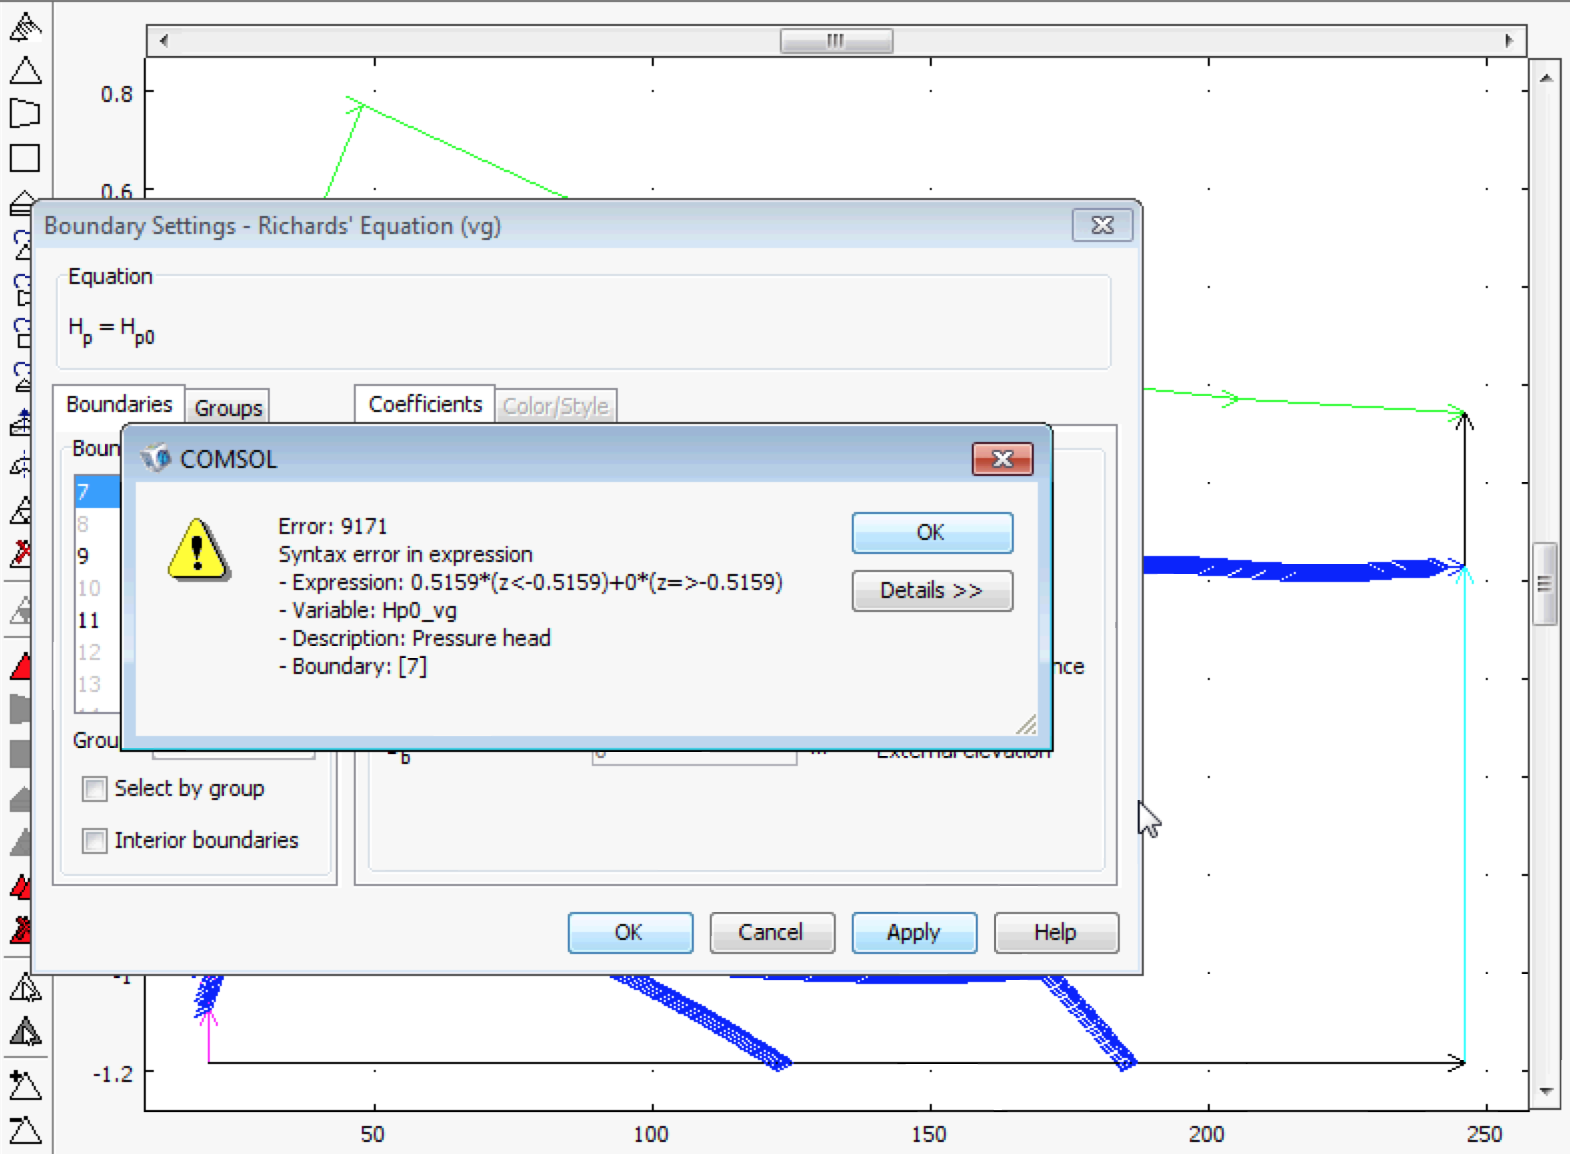Click the shaded mesh triangle icon at top of toolbar

[x=25, y=26]
